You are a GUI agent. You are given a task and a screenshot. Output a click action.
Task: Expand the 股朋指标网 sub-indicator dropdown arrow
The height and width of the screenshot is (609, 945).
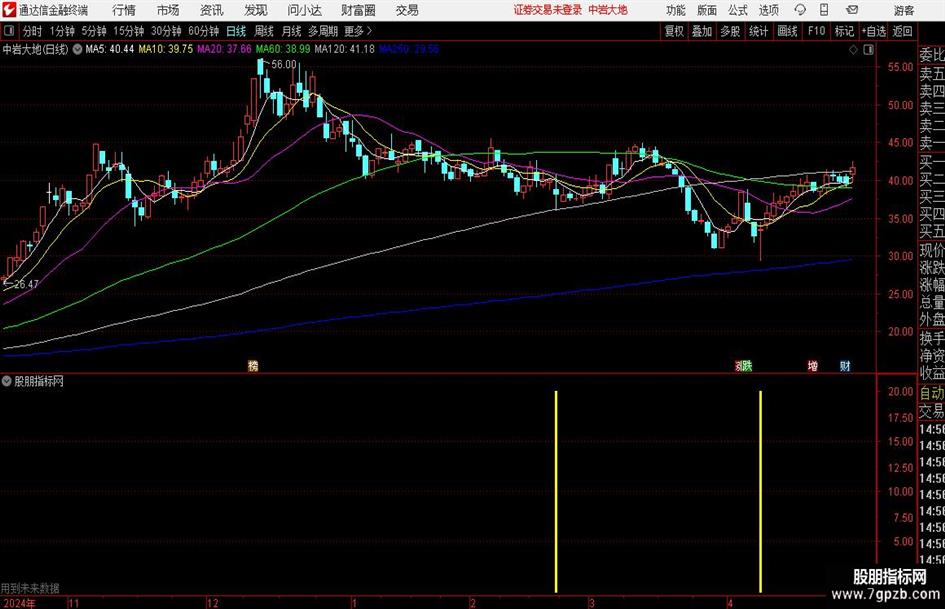click(7, 381)
